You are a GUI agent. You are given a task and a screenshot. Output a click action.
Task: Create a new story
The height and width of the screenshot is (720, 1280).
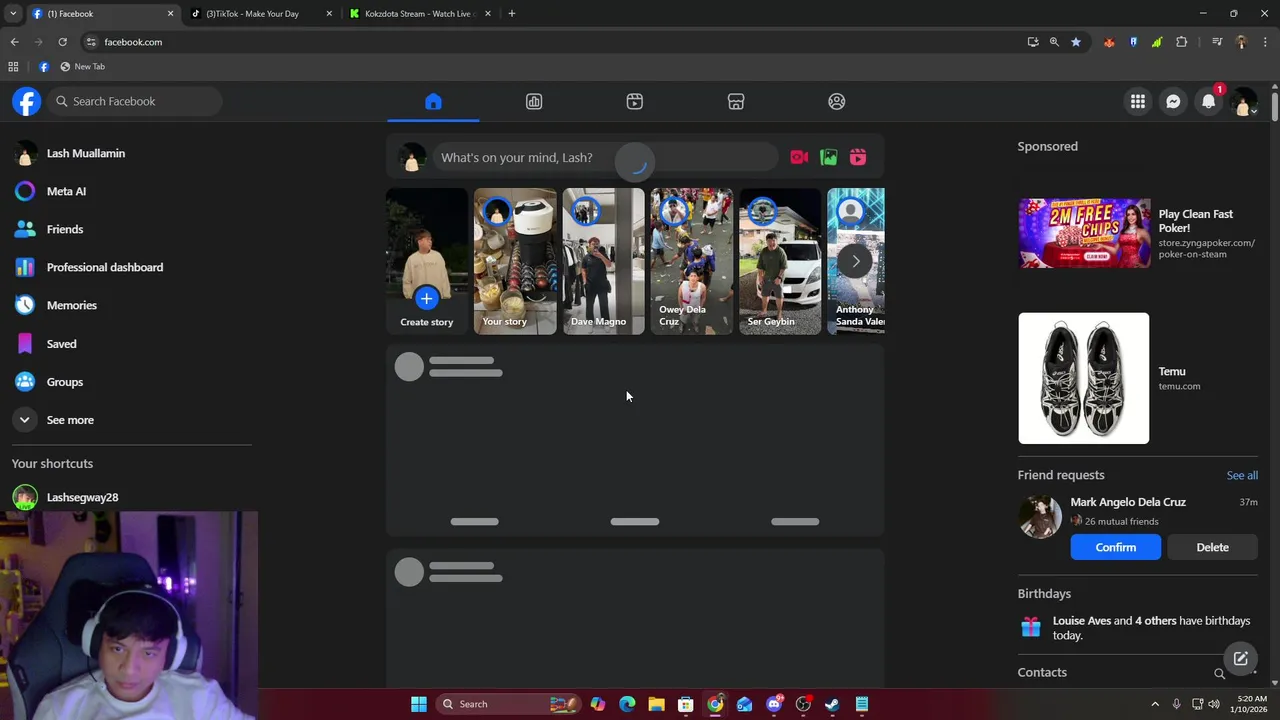[427, 261]
